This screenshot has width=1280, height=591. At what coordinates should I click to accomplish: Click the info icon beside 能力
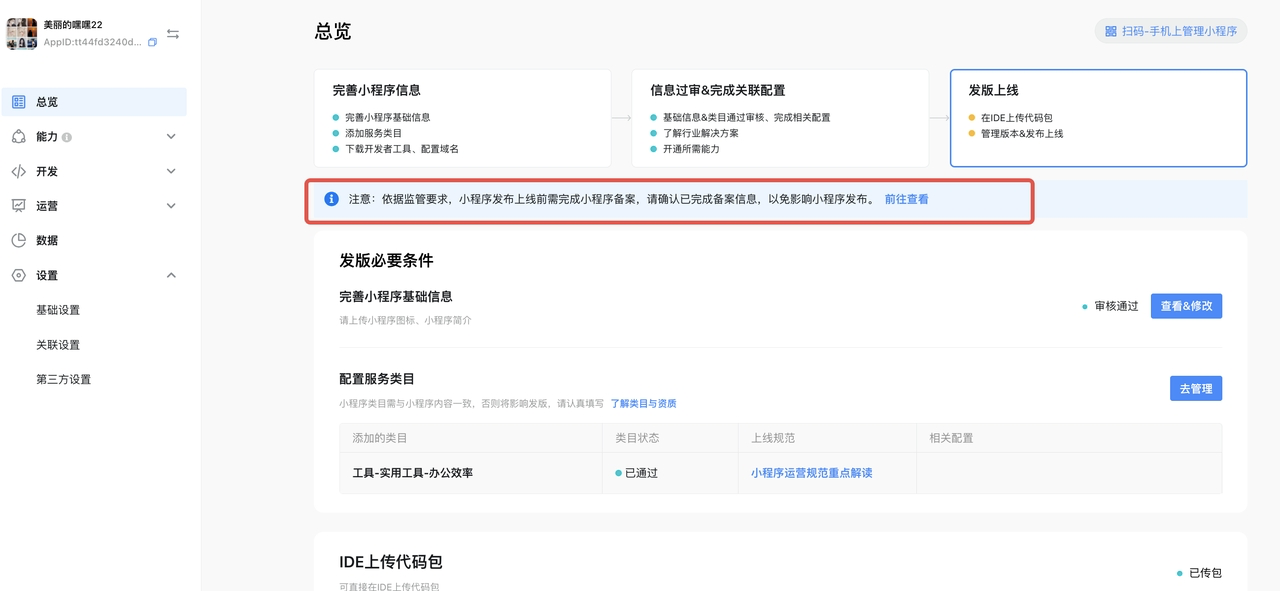(67, 137)
